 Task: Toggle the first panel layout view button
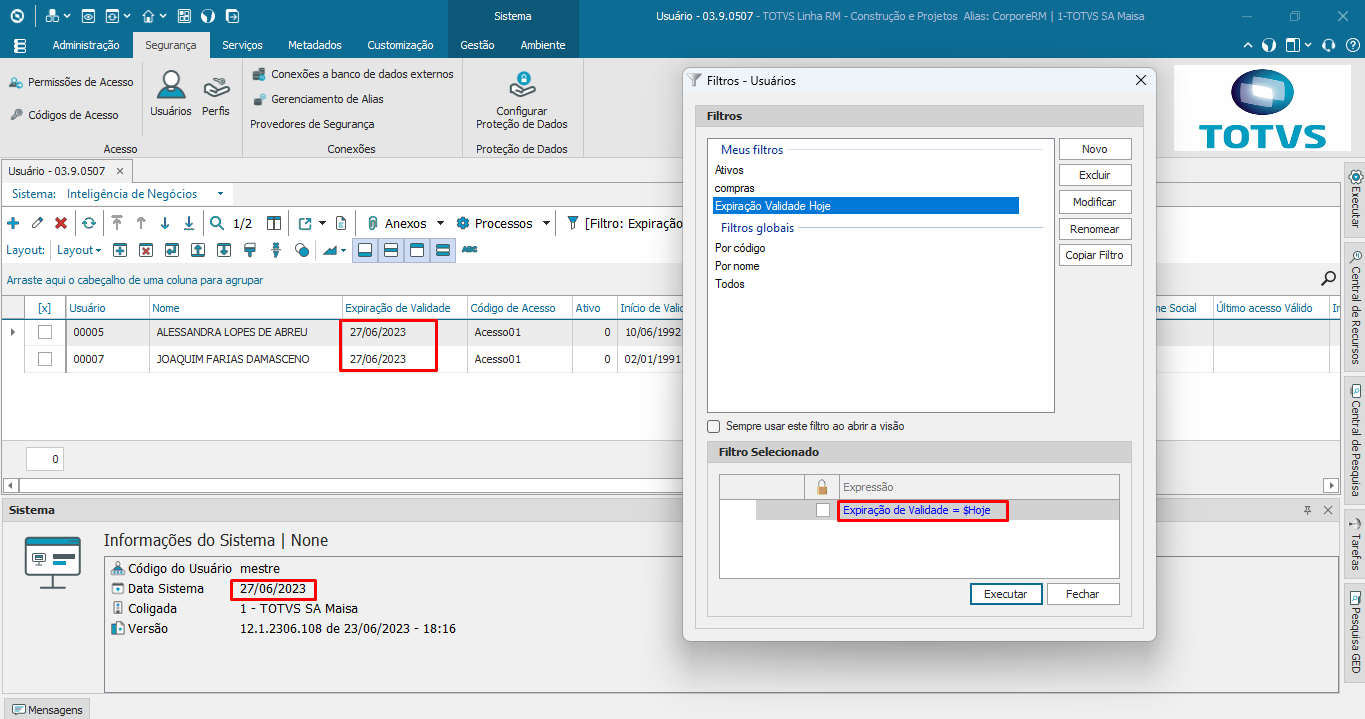click(366, 250)
